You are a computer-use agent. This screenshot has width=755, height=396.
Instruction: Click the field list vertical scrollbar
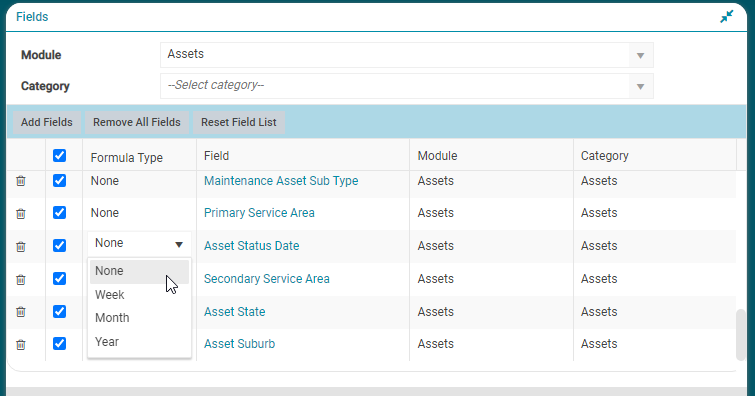(x=741, y=335)
